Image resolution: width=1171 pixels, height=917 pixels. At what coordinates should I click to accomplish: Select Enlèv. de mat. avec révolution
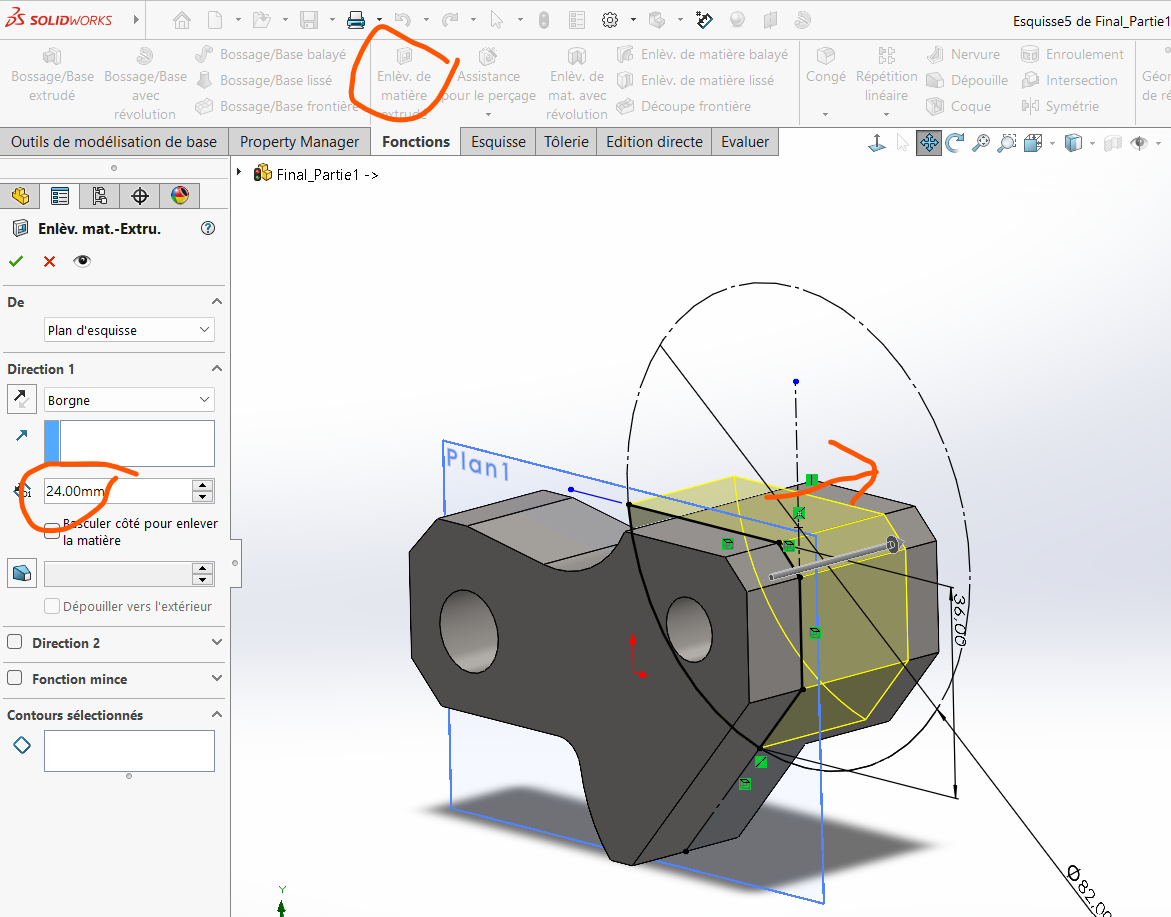pos(577,84)
